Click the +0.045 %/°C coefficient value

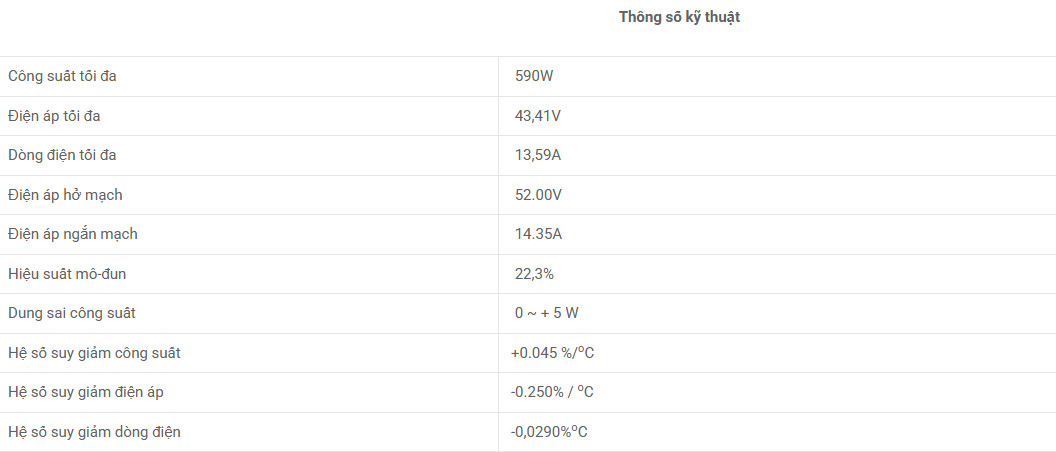click(x=552, y=353)
